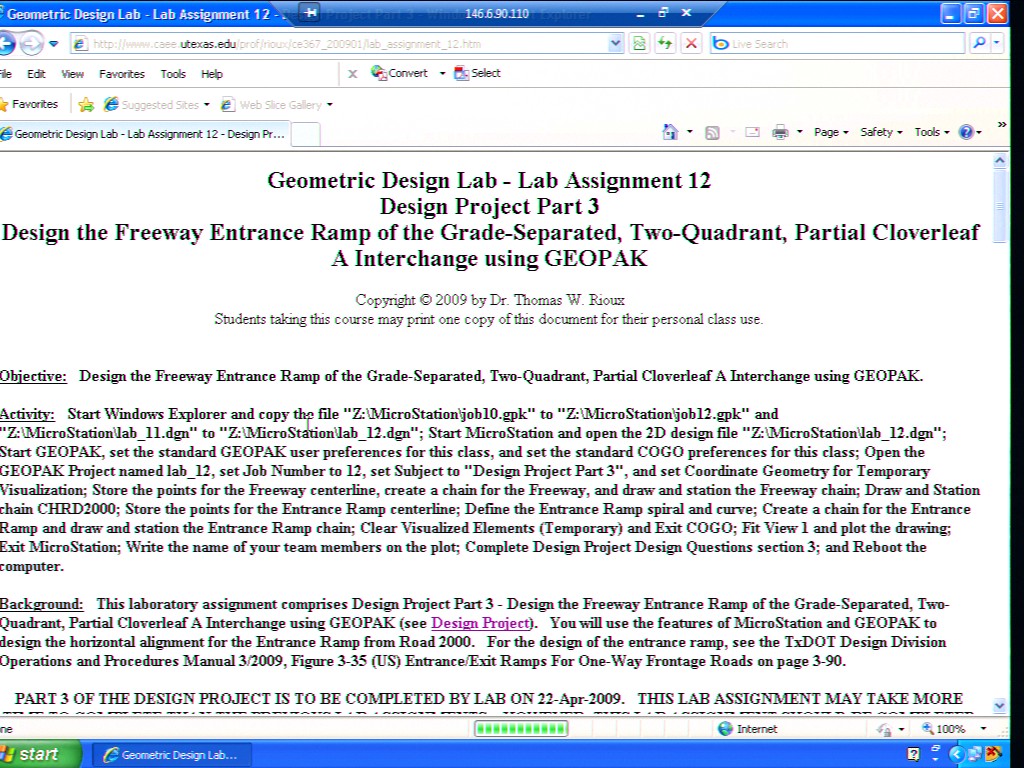Open the Suggested Sites favorites item
This screenshot has height=768, width=1024.
tap(157, 104)
